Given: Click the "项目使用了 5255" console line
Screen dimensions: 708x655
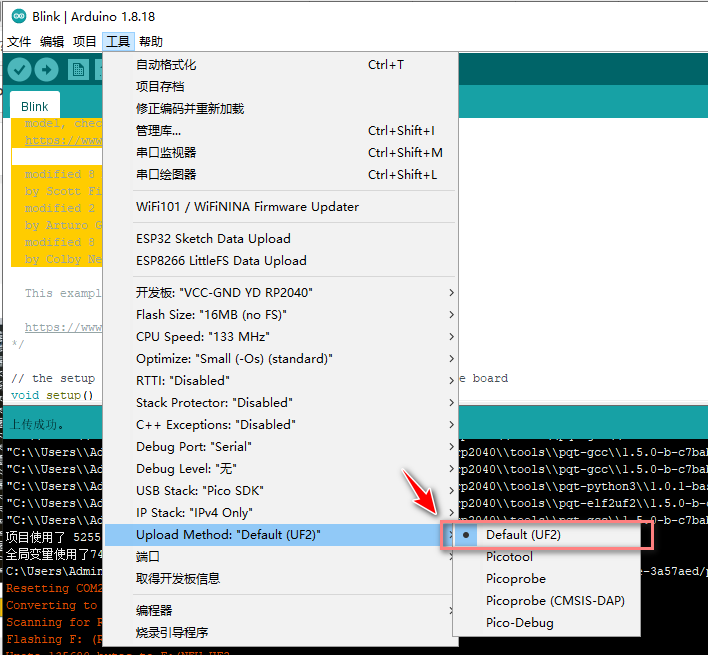Looking at the screenshot, I should click(53, 537).
